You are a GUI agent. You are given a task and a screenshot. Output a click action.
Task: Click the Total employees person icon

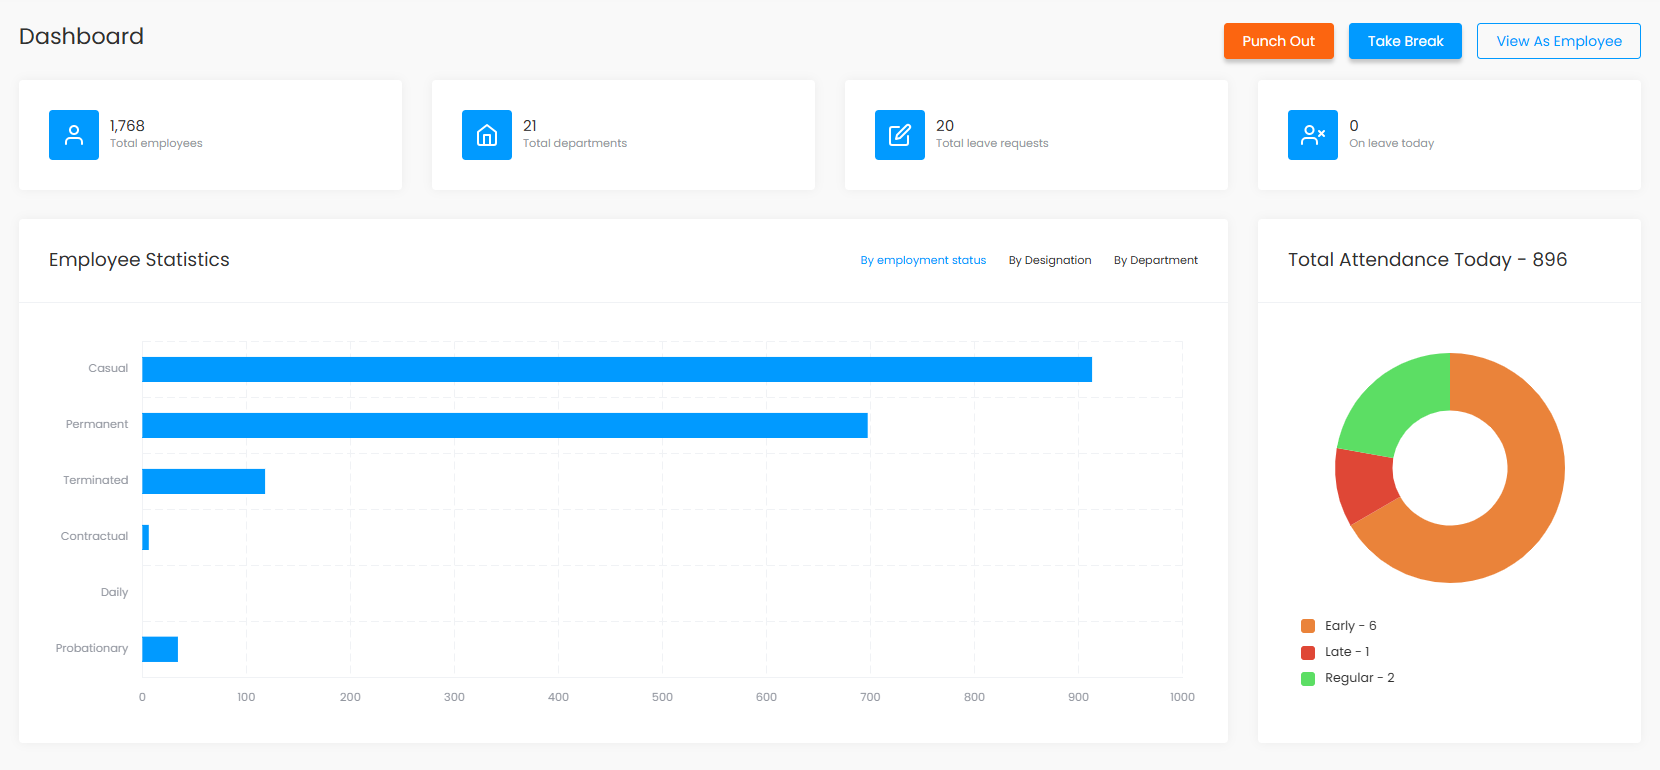point(74,135)
